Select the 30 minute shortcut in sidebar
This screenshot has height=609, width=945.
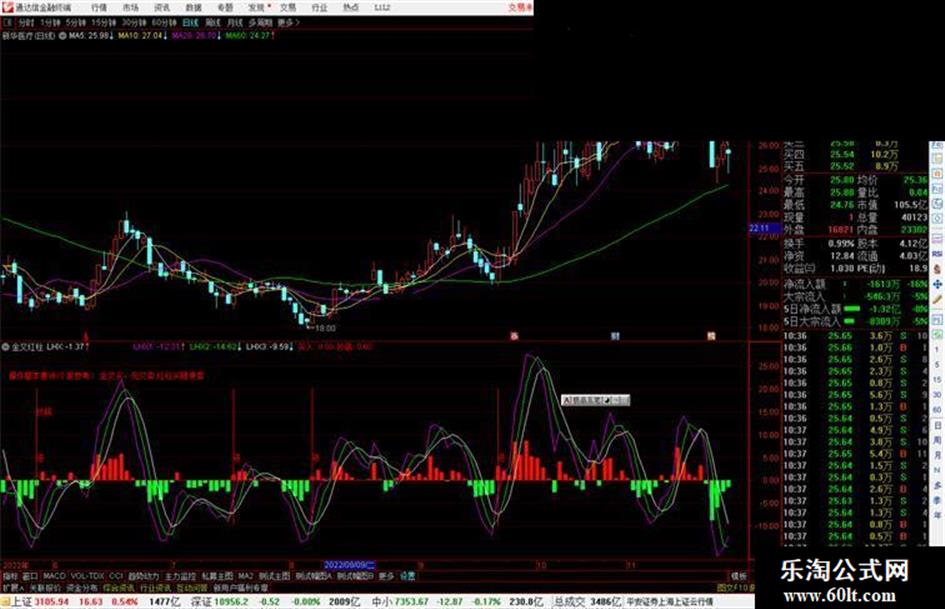(937, 394)
